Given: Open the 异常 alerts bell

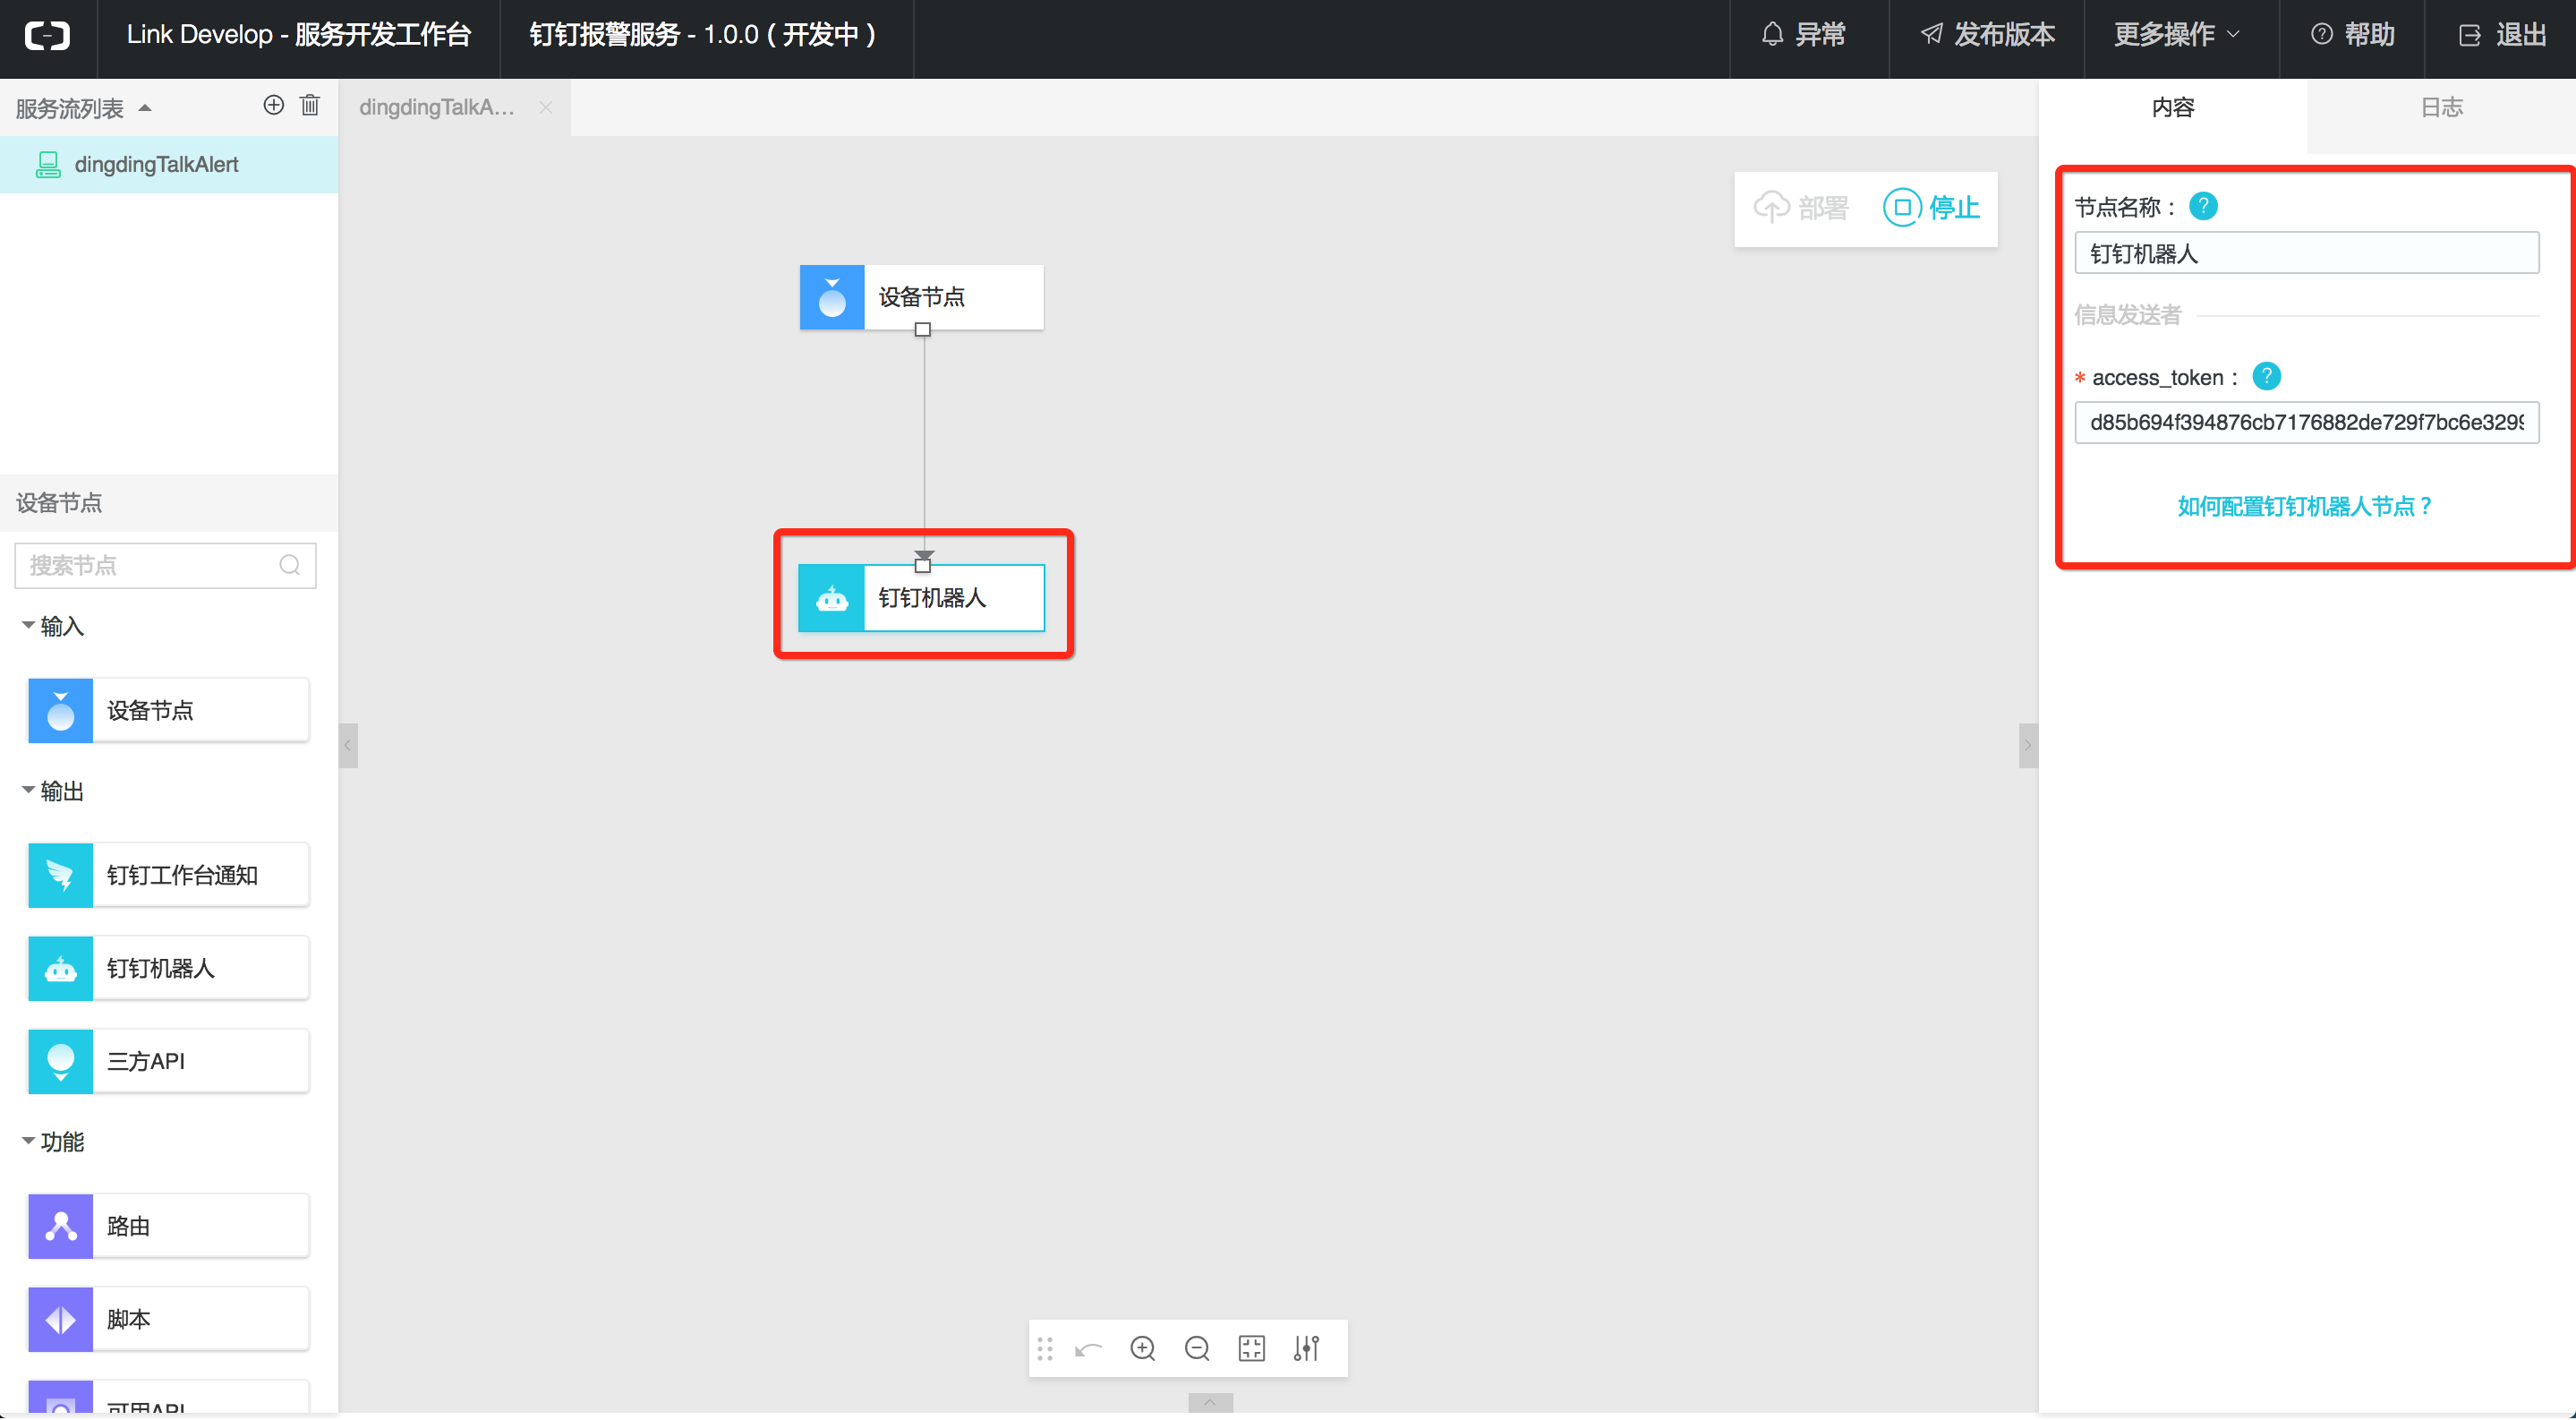Looking at the screenshot, I should [x=1803, y=35].
